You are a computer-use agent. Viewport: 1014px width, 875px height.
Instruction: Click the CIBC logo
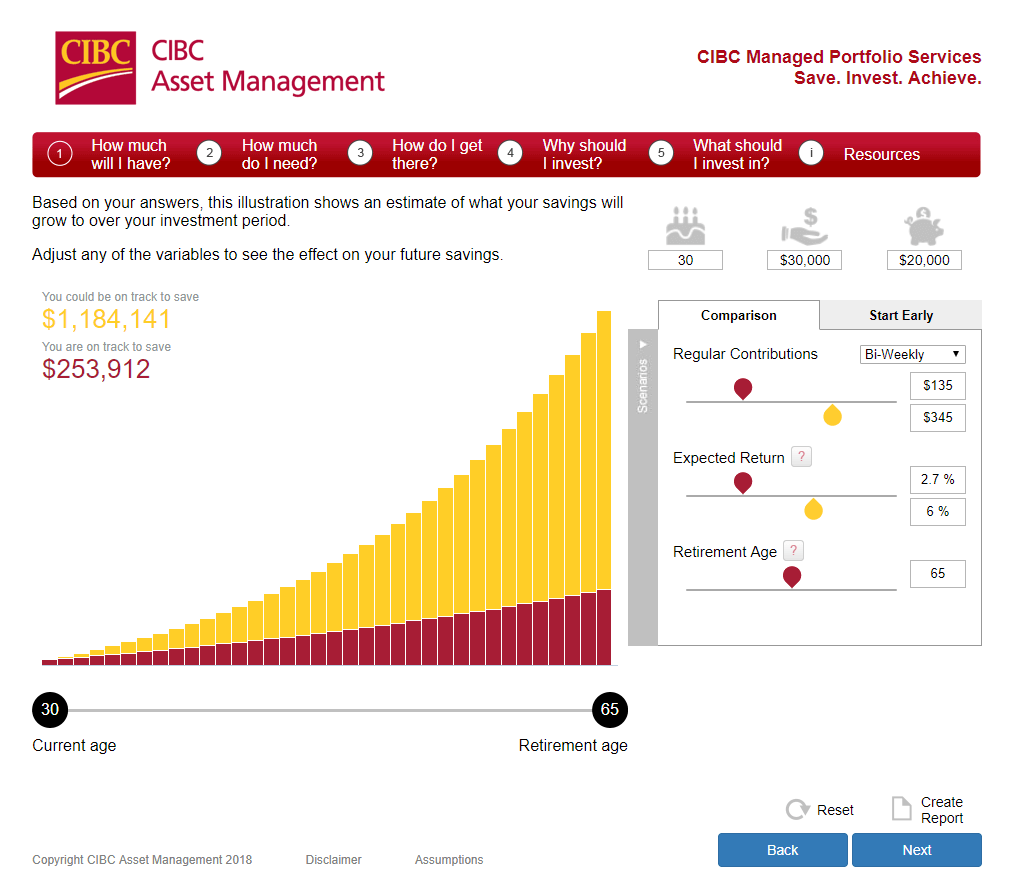[96, 68]
